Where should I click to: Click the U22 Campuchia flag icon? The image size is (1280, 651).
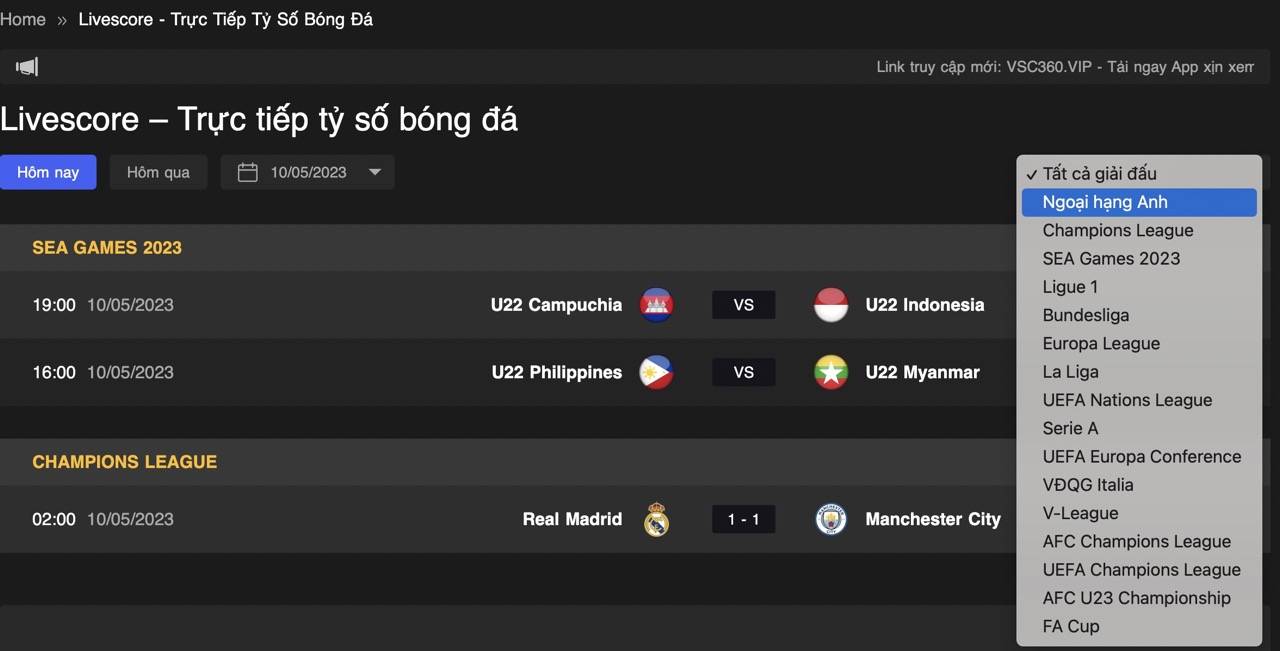pyautogui.click(x=656, y=305)
